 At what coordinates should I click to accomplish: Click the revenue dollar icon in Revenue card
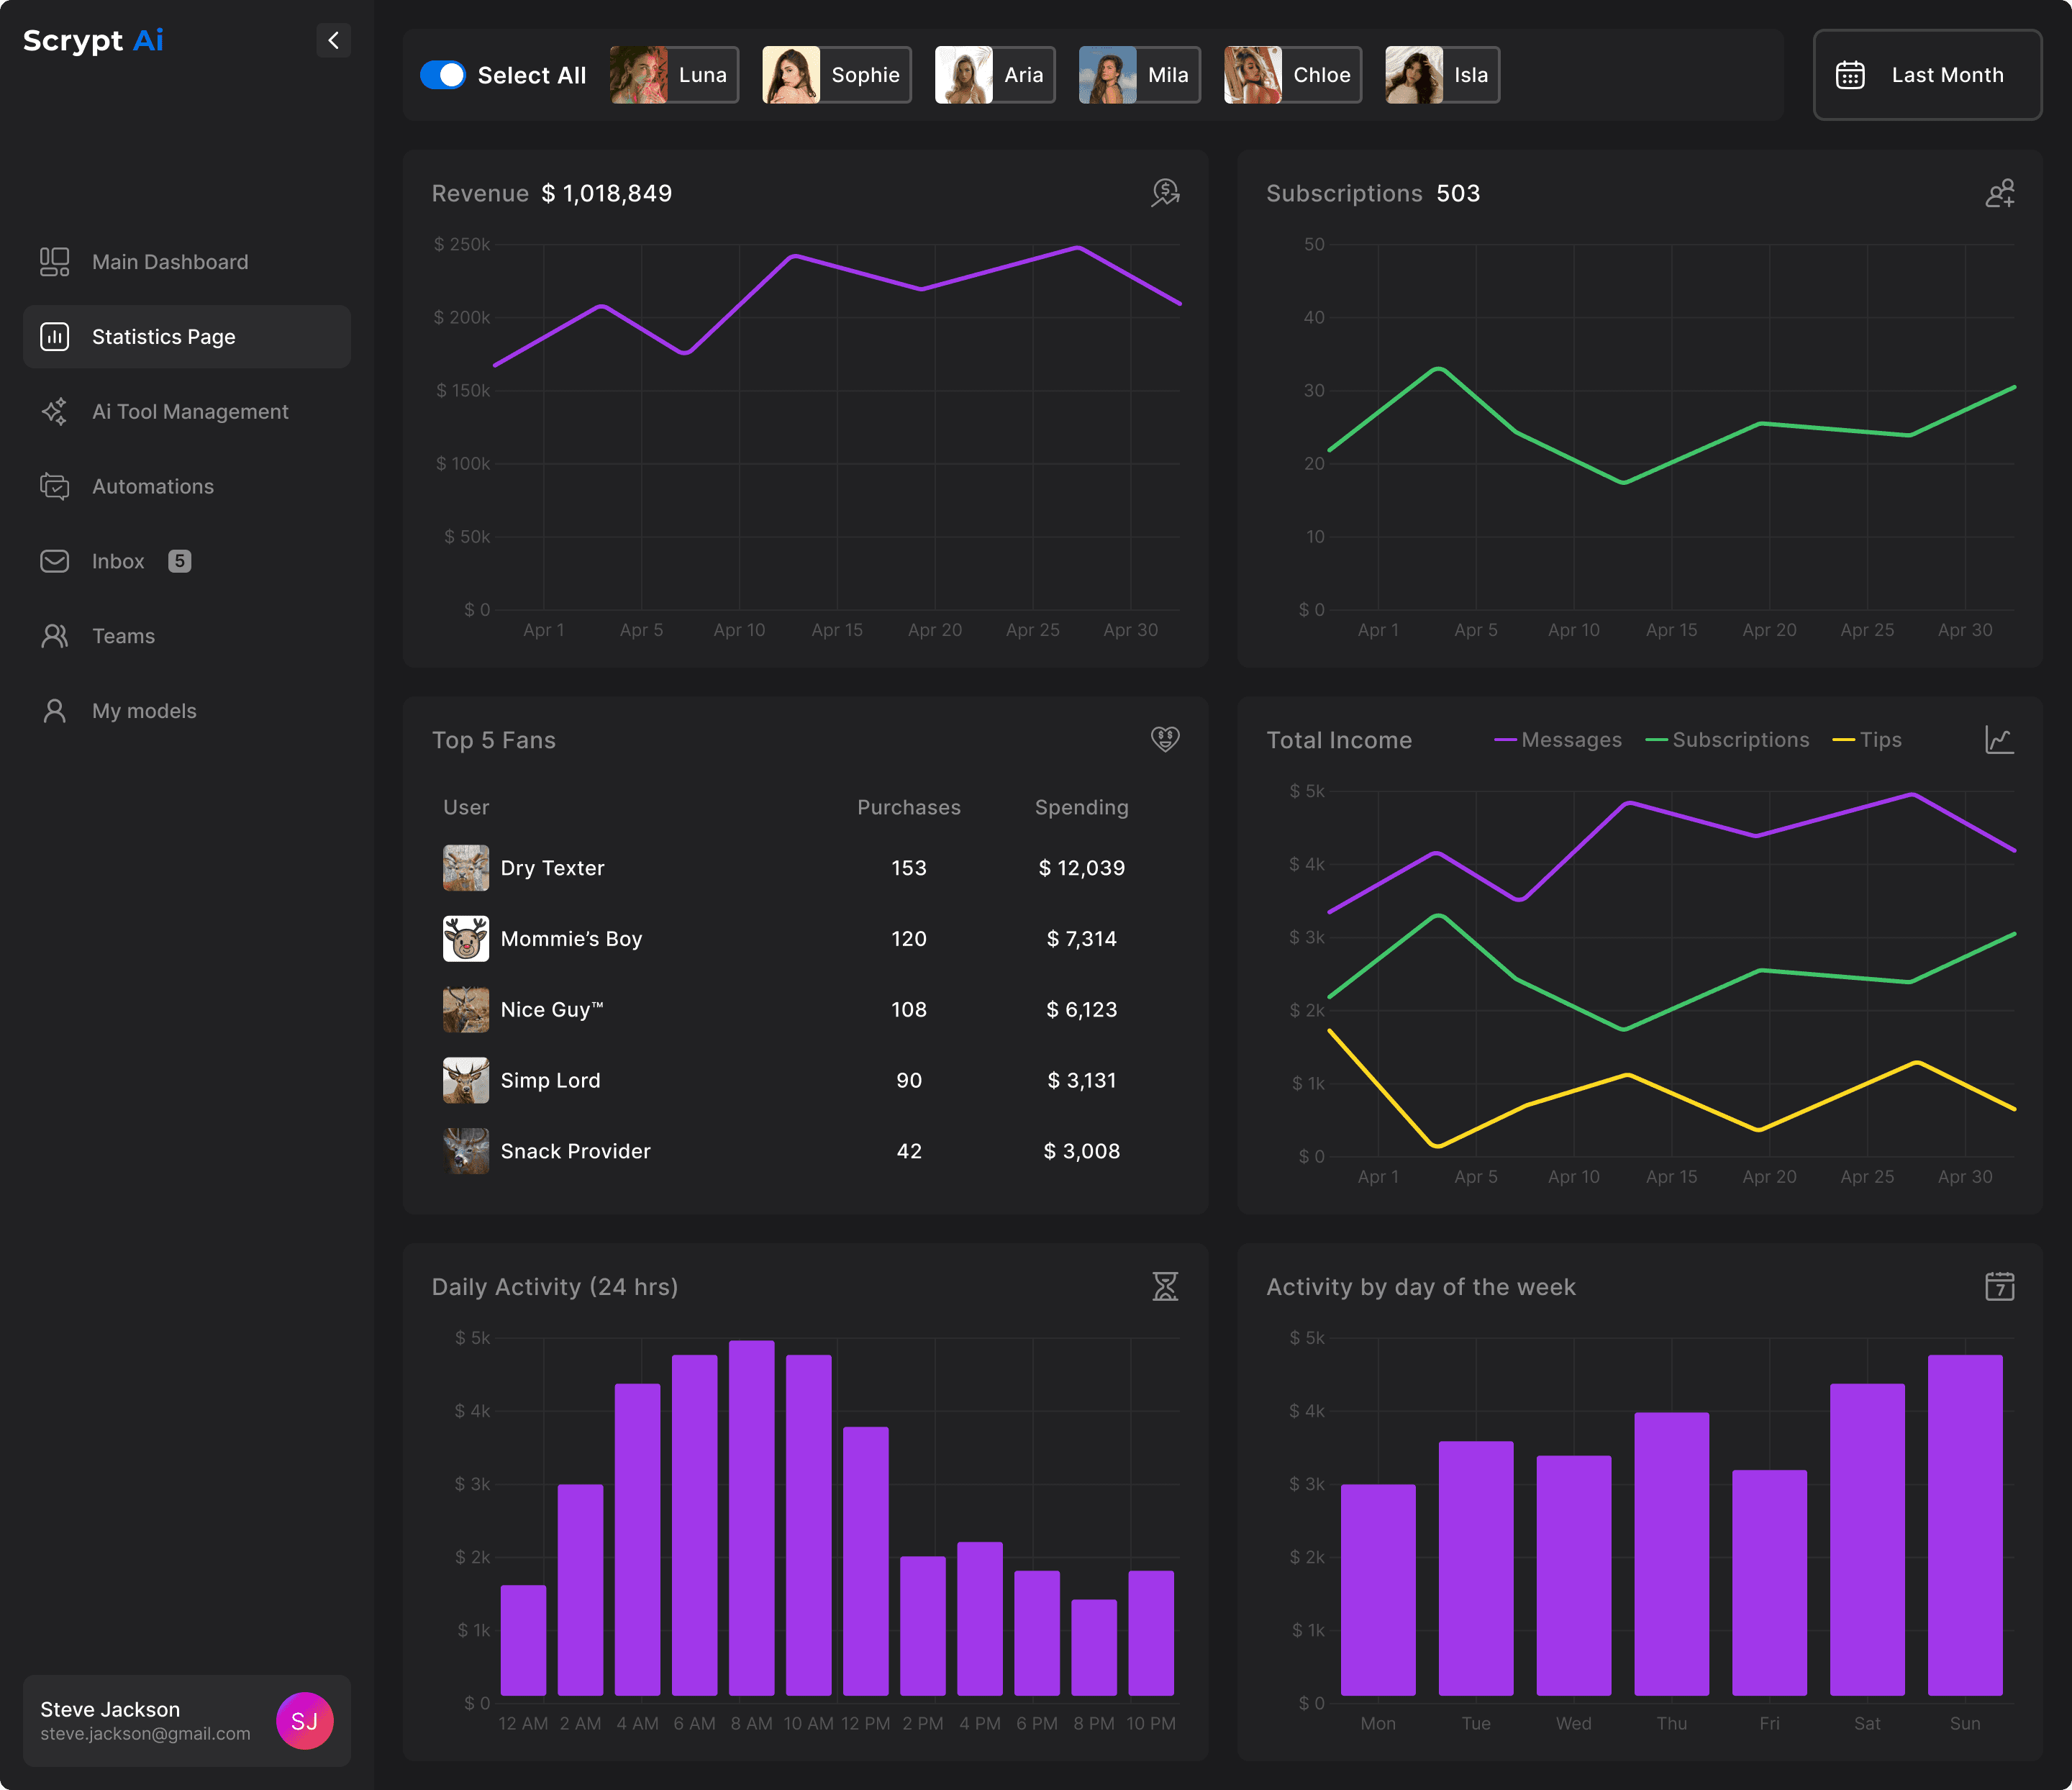tap(1165, 192)
